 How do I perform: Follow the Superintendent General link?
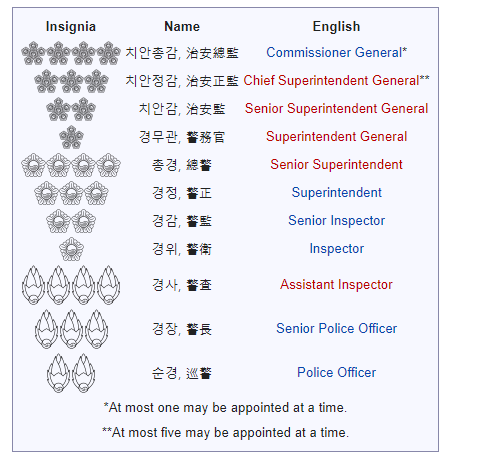tap(336, 137)
